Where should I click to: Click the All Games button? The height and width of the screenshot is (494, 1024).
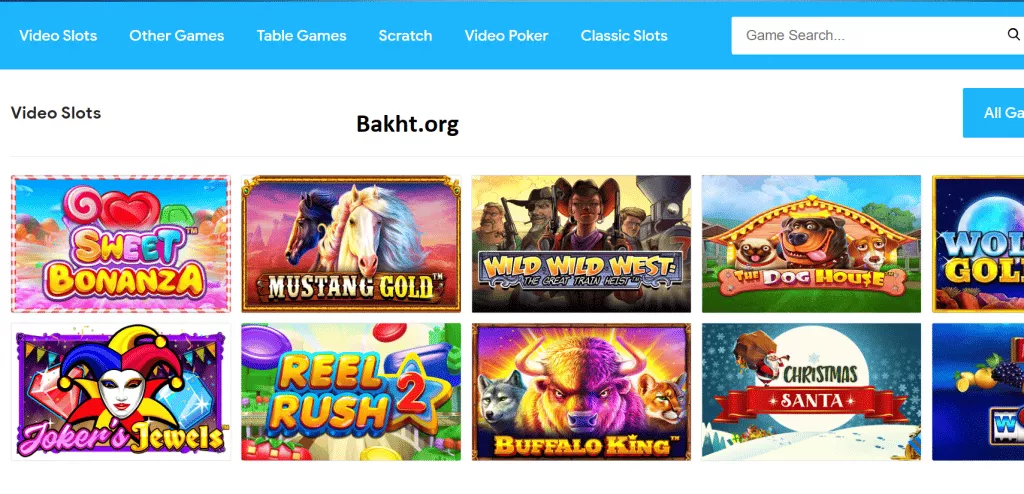tap(993, 113)
